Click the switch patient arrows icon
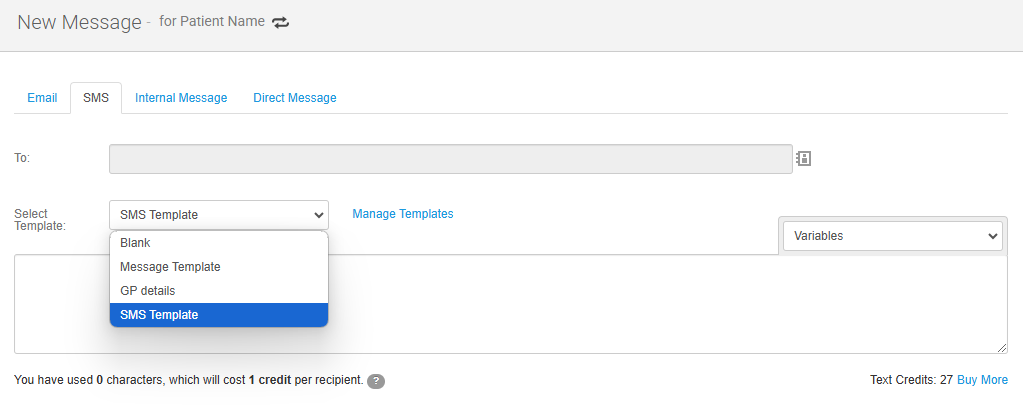This screenshot has width=1023, height=409. click(281, 22)
